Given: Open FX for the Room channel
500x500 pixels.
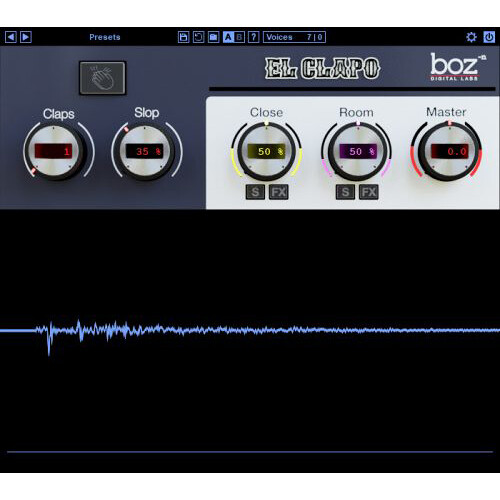Looking at the screenshot, I should tap(369, 192).
